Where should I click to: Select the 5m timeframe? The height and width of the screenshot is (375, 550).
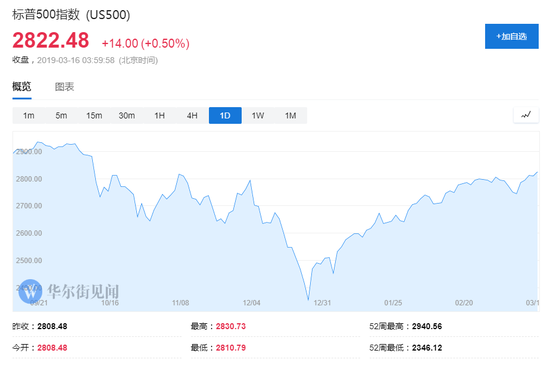[61, 115]
